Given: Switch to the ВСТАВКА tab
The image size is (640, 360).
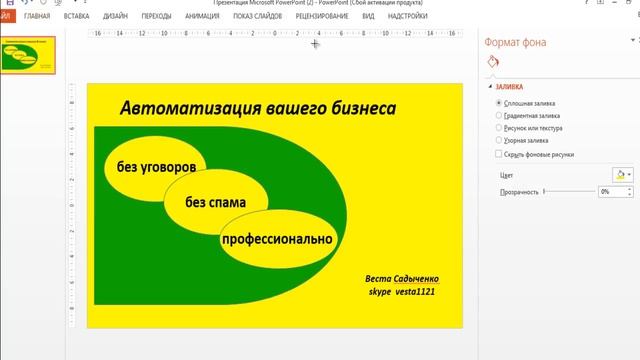Looking at the screenshot, I should click(76, 16).
